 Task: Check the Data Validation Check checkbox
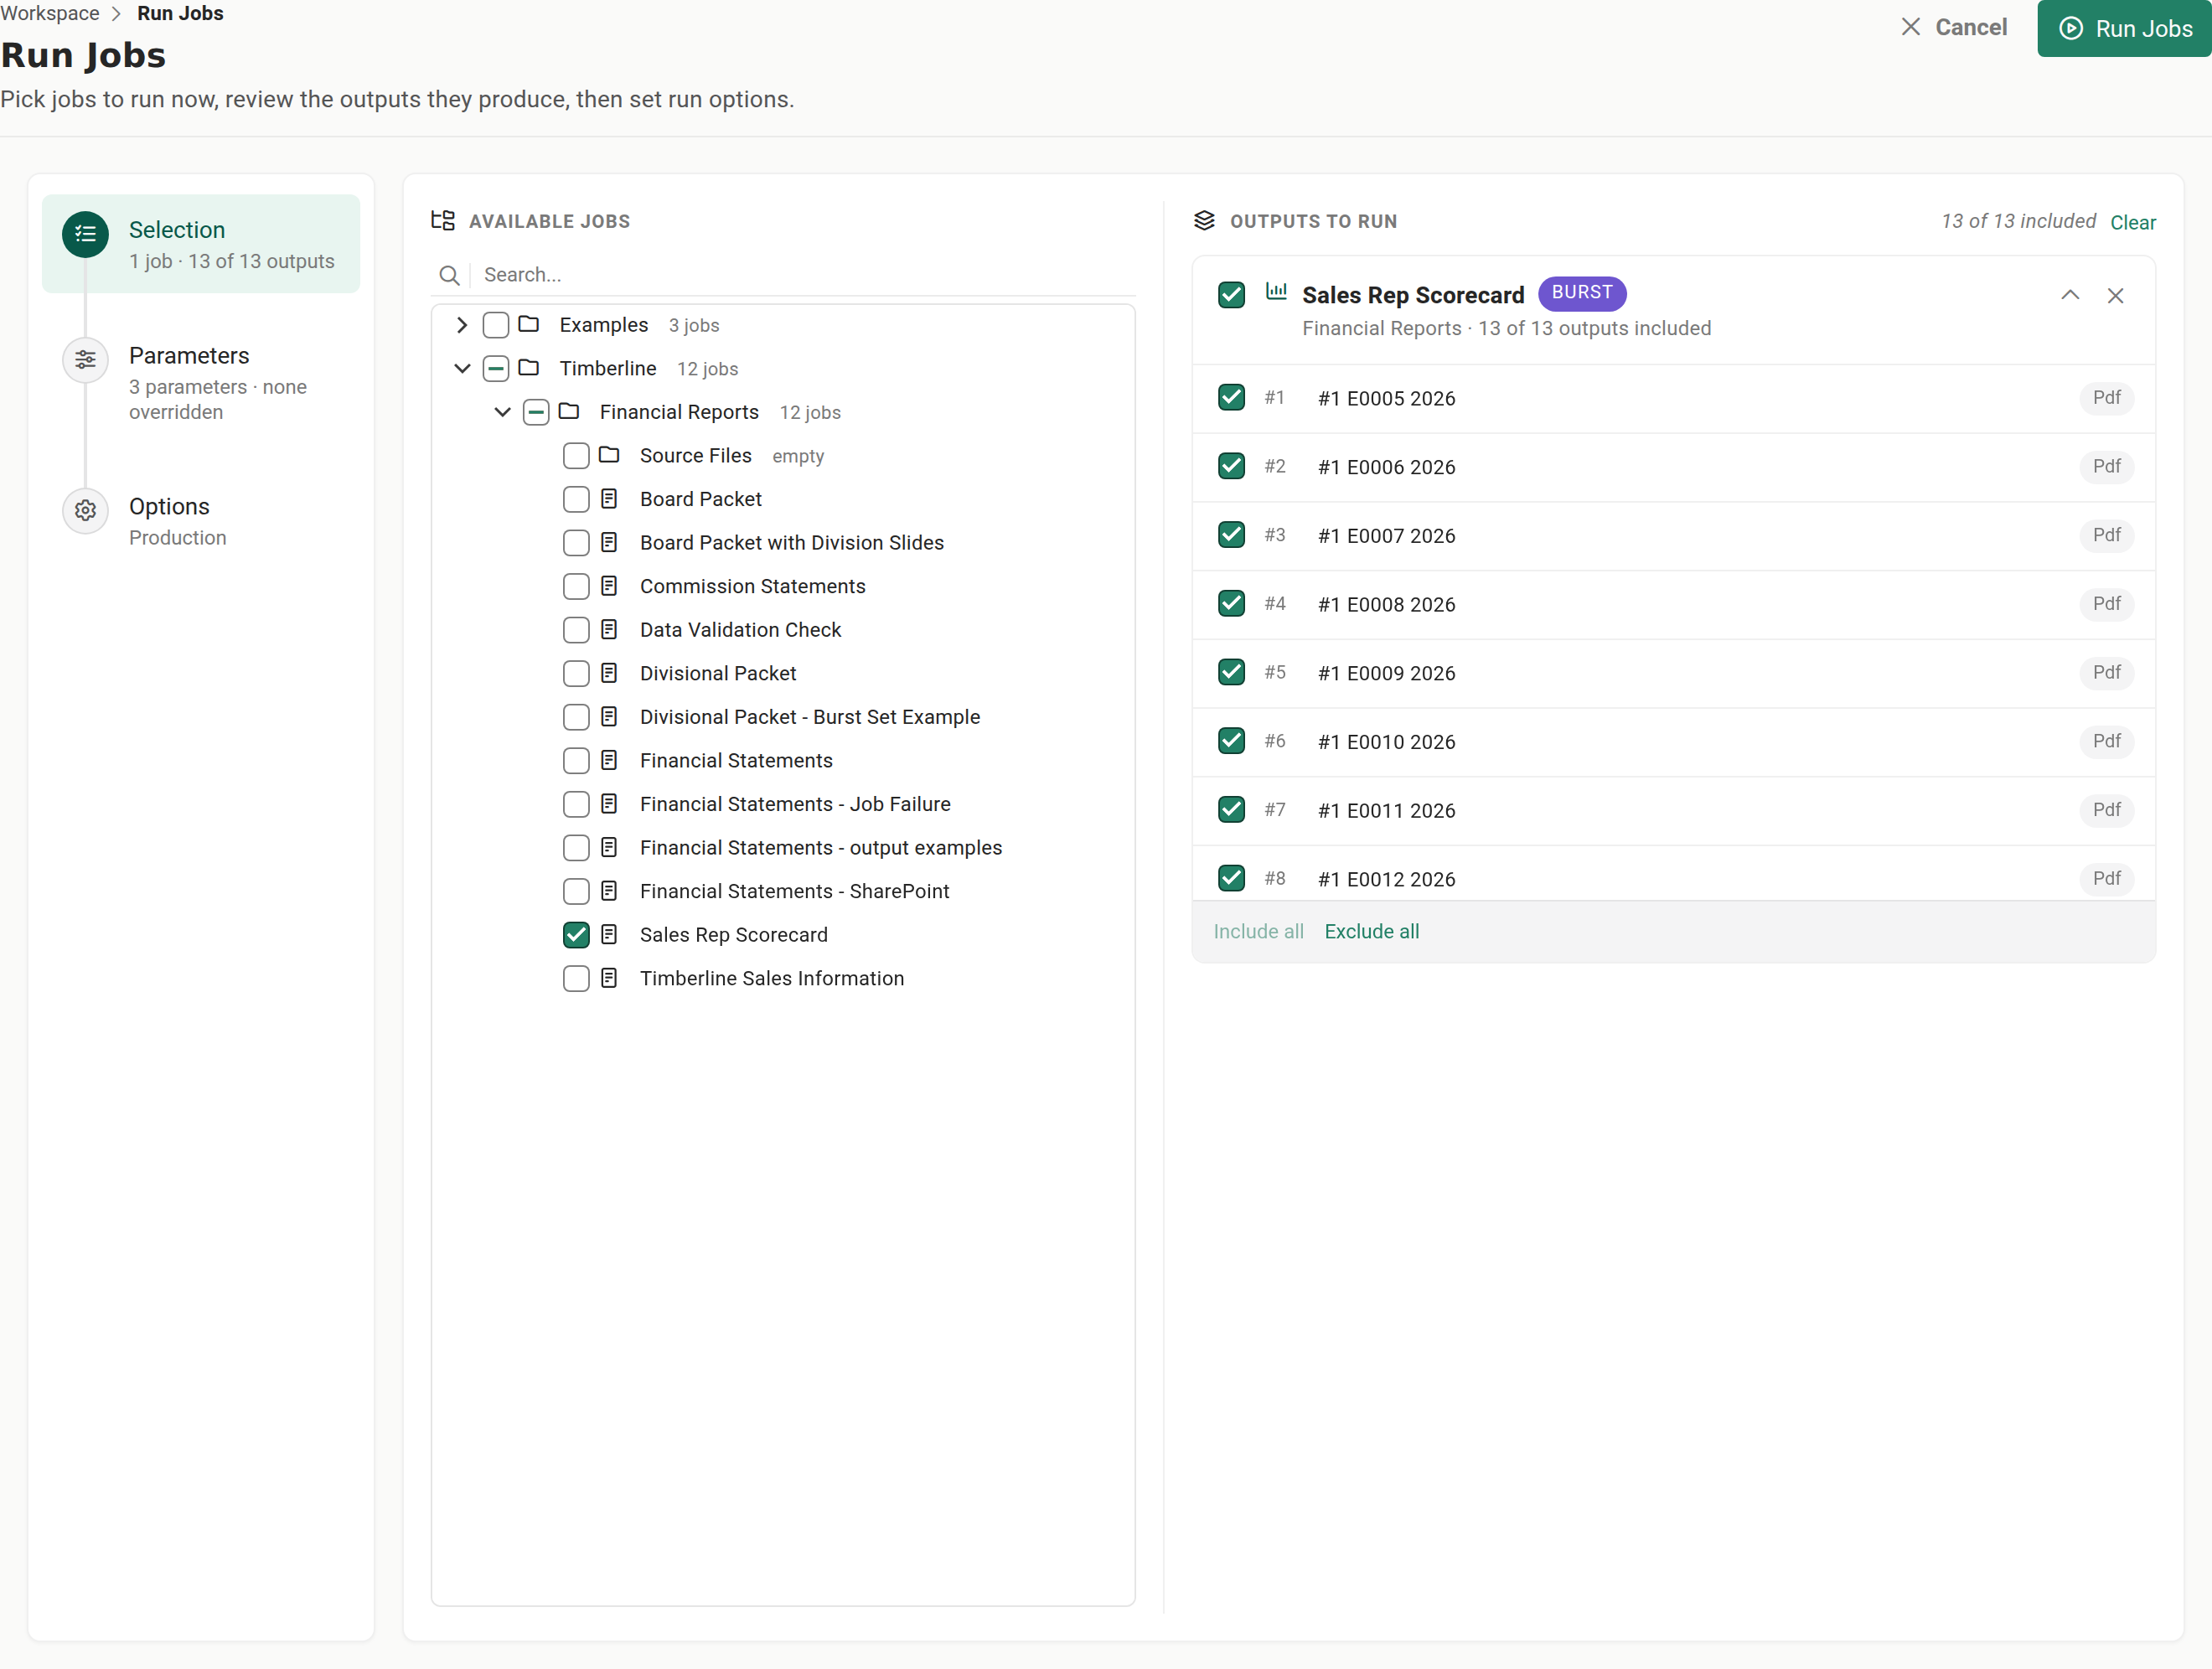pos(576,630)
